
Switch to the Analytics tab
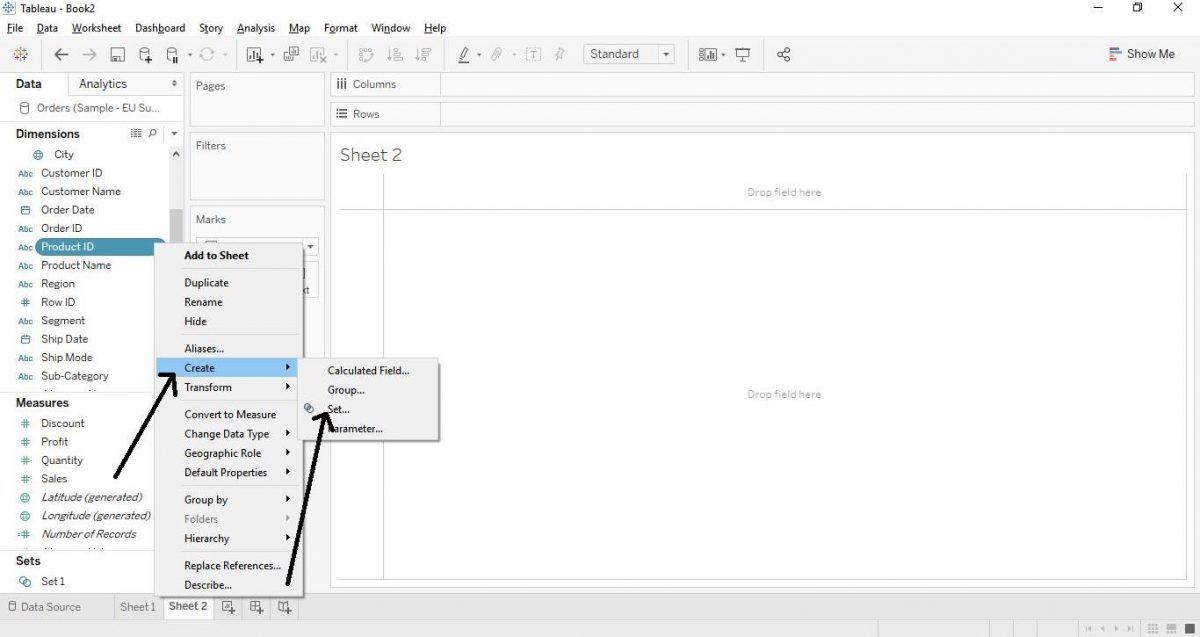click(x=103, y=84)
